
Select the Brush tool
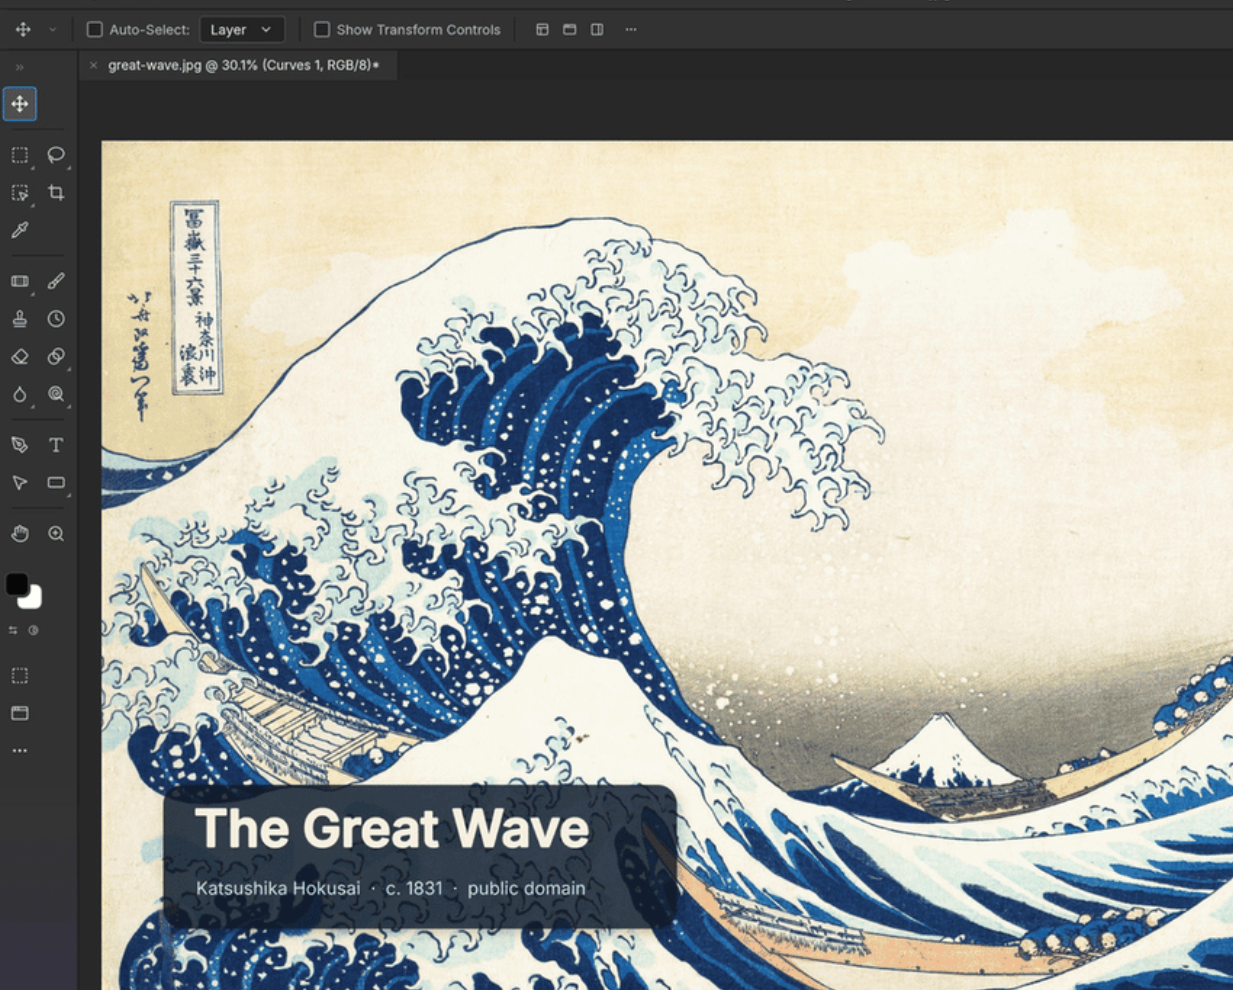pyautogui.click(x=56, y=281)
